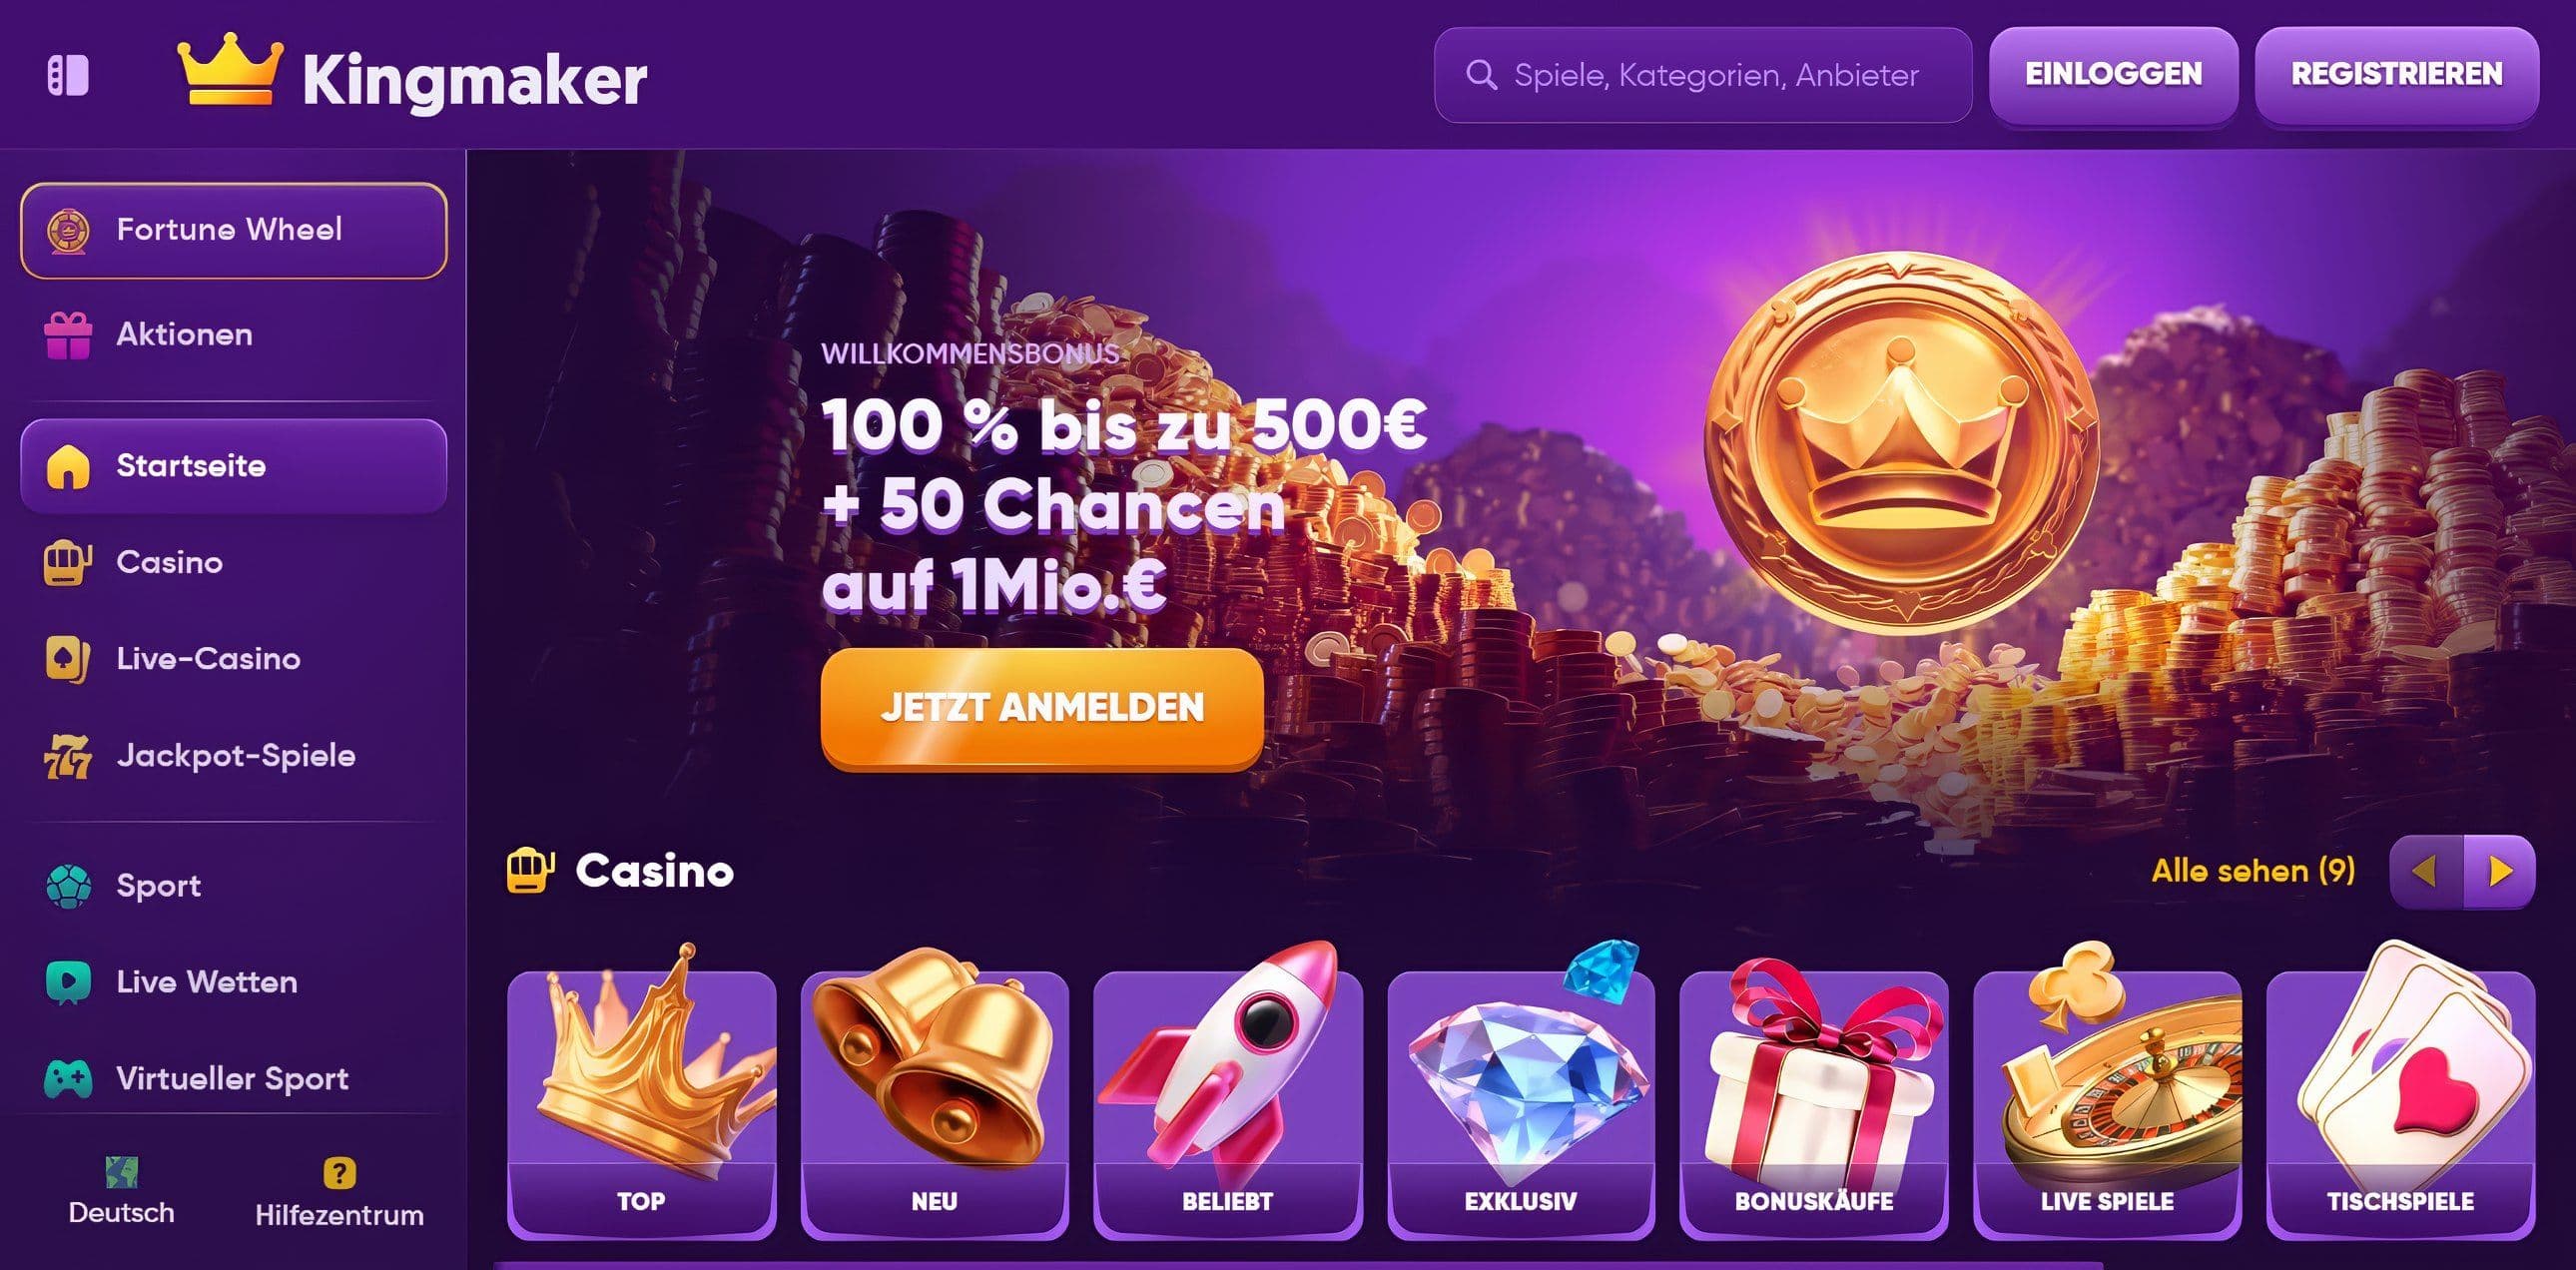Click the Virtueller Sport gamepad icon
Viewport: 2576px width, 1270px height.
68,1079
